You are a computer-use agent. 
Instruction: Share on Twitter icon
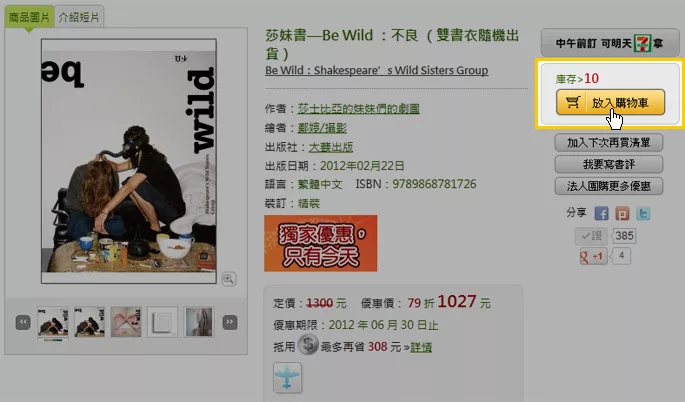coord(643,213)
